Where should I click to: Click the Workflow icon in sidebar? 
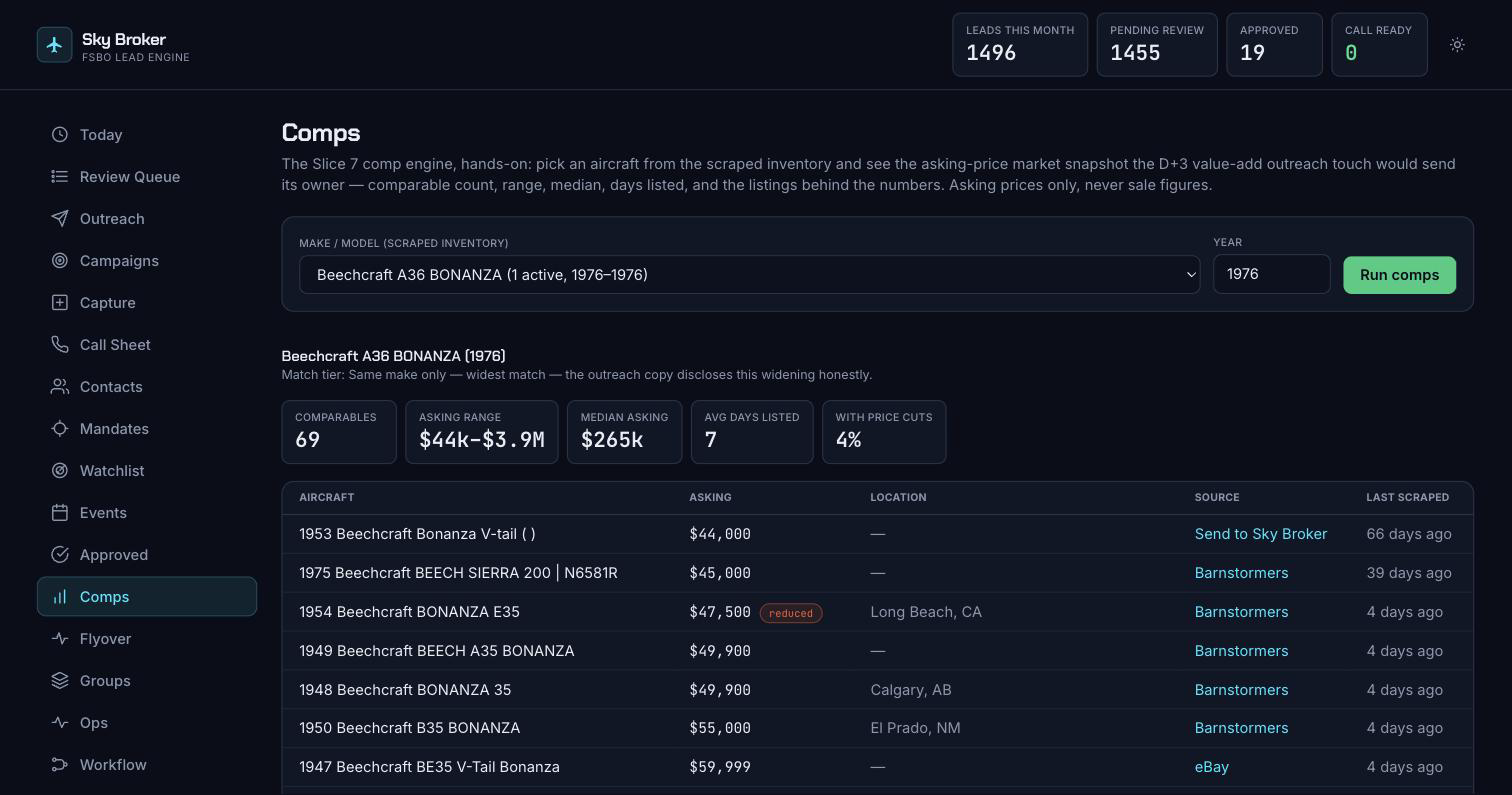(x=60, y=765)
